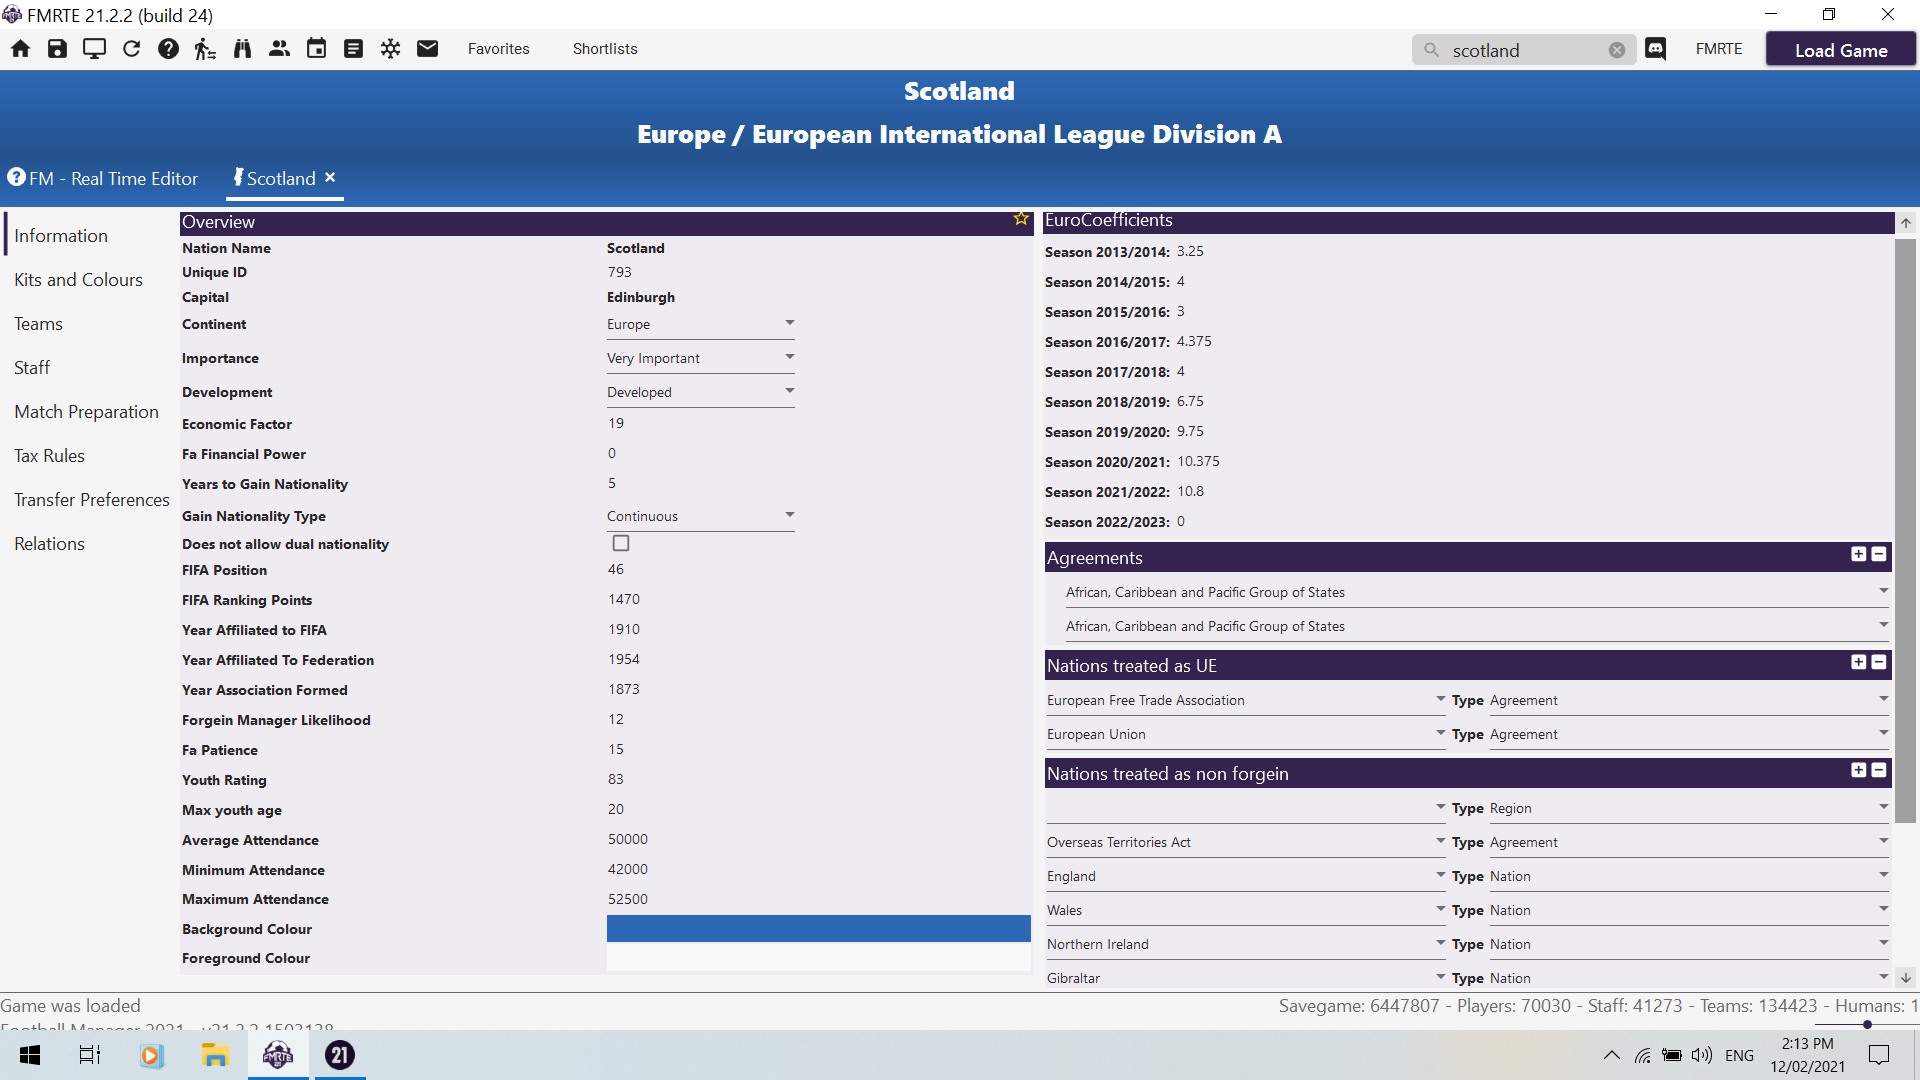Remove entry from Nations treated as non forgein
This screenshot has height=1080, width=1920.
[x=1879, y=770]
